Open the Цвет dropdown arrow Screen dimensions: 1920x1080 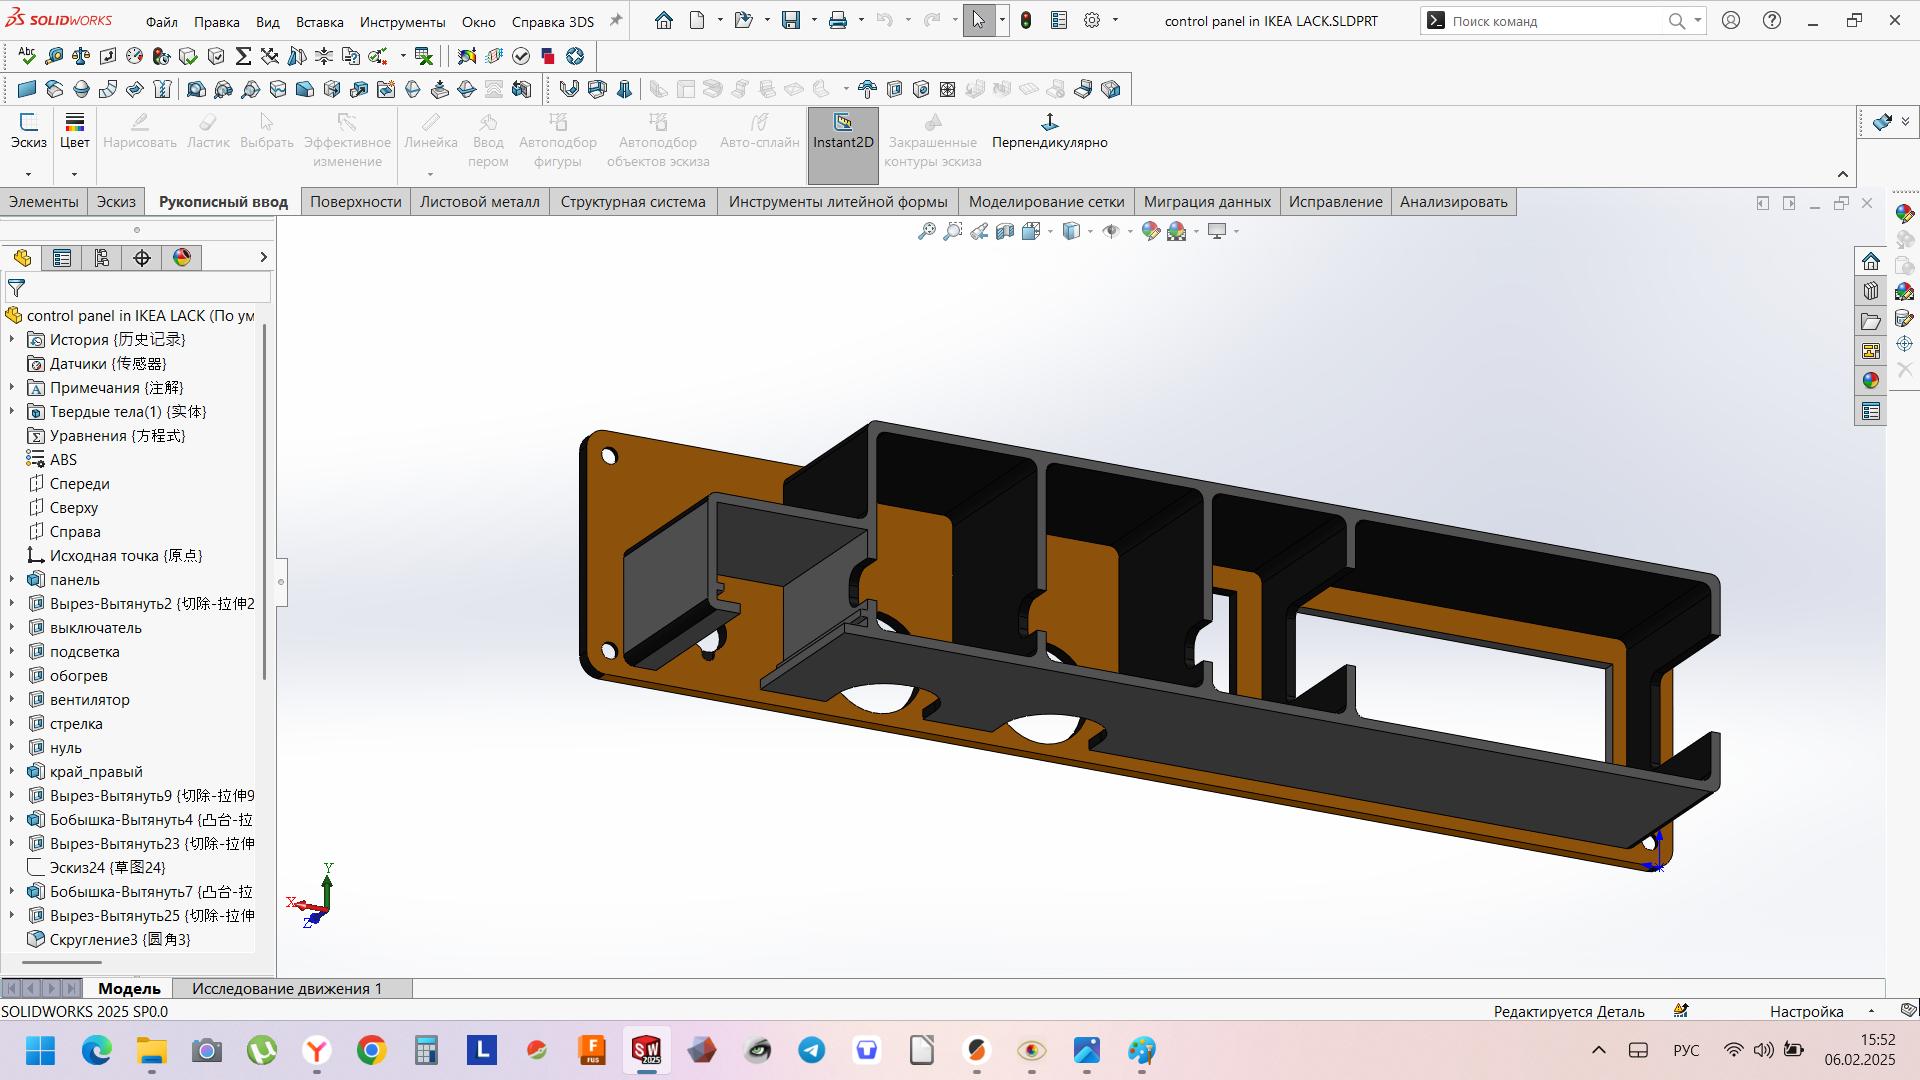[75, 174]
